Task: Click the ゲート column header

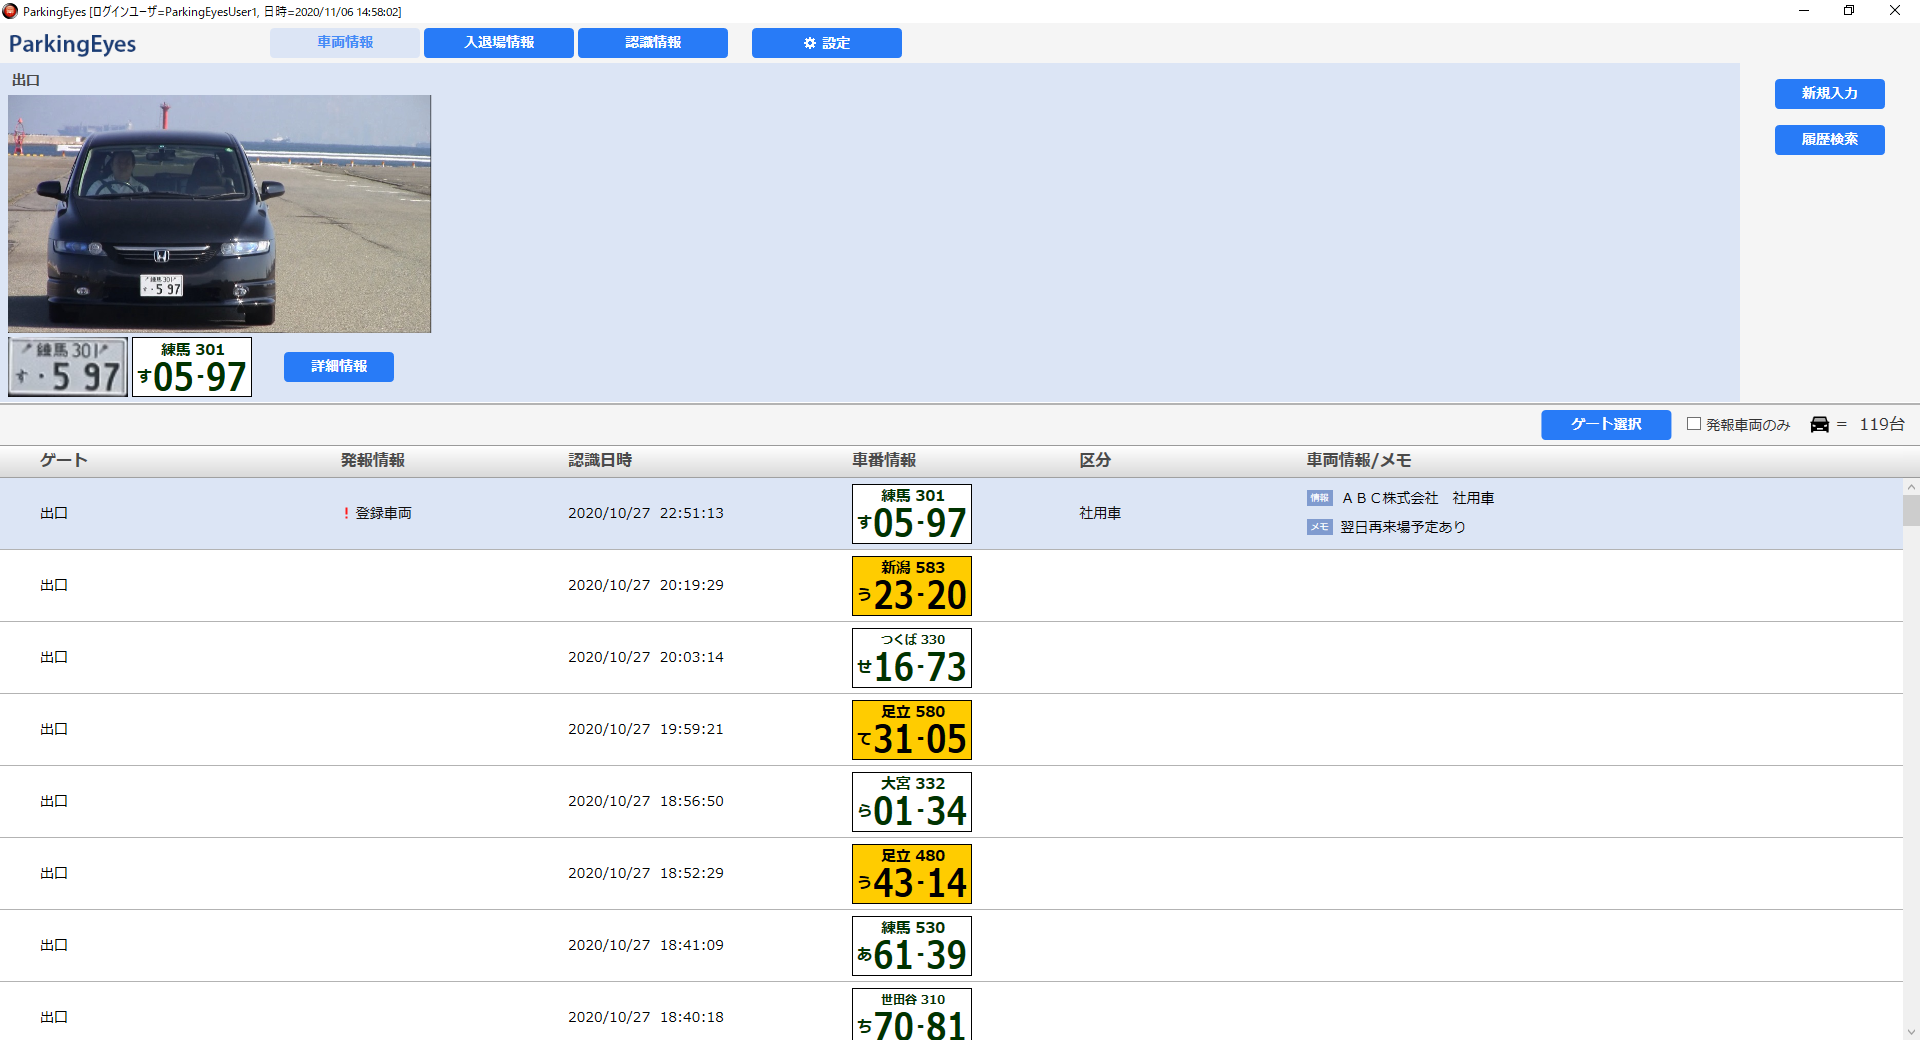Action: 64,460
